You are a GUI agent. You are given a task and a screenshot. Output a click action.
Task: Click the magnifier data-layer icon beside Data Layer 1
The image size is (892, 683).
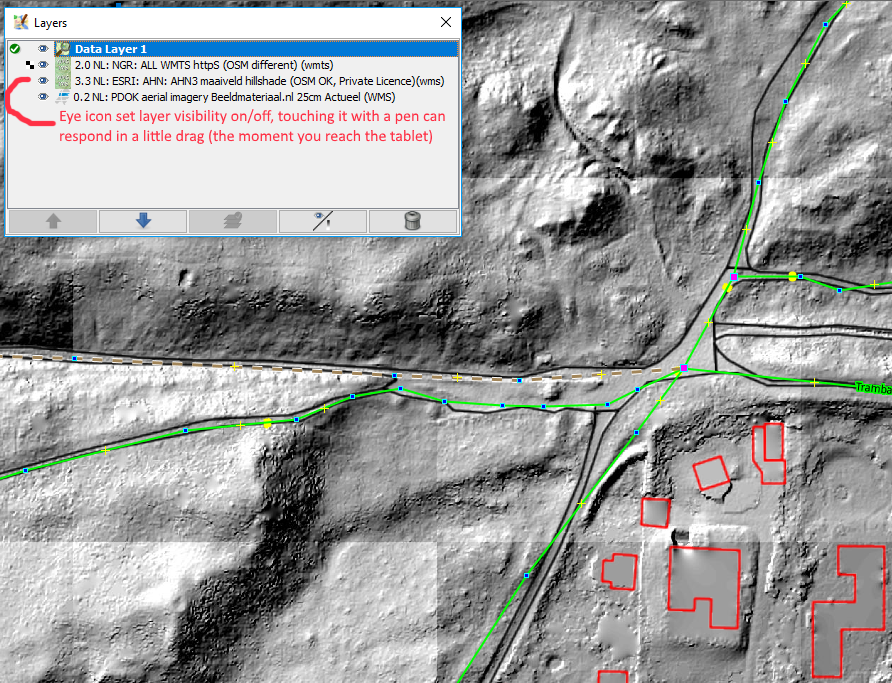pos(63,49)
